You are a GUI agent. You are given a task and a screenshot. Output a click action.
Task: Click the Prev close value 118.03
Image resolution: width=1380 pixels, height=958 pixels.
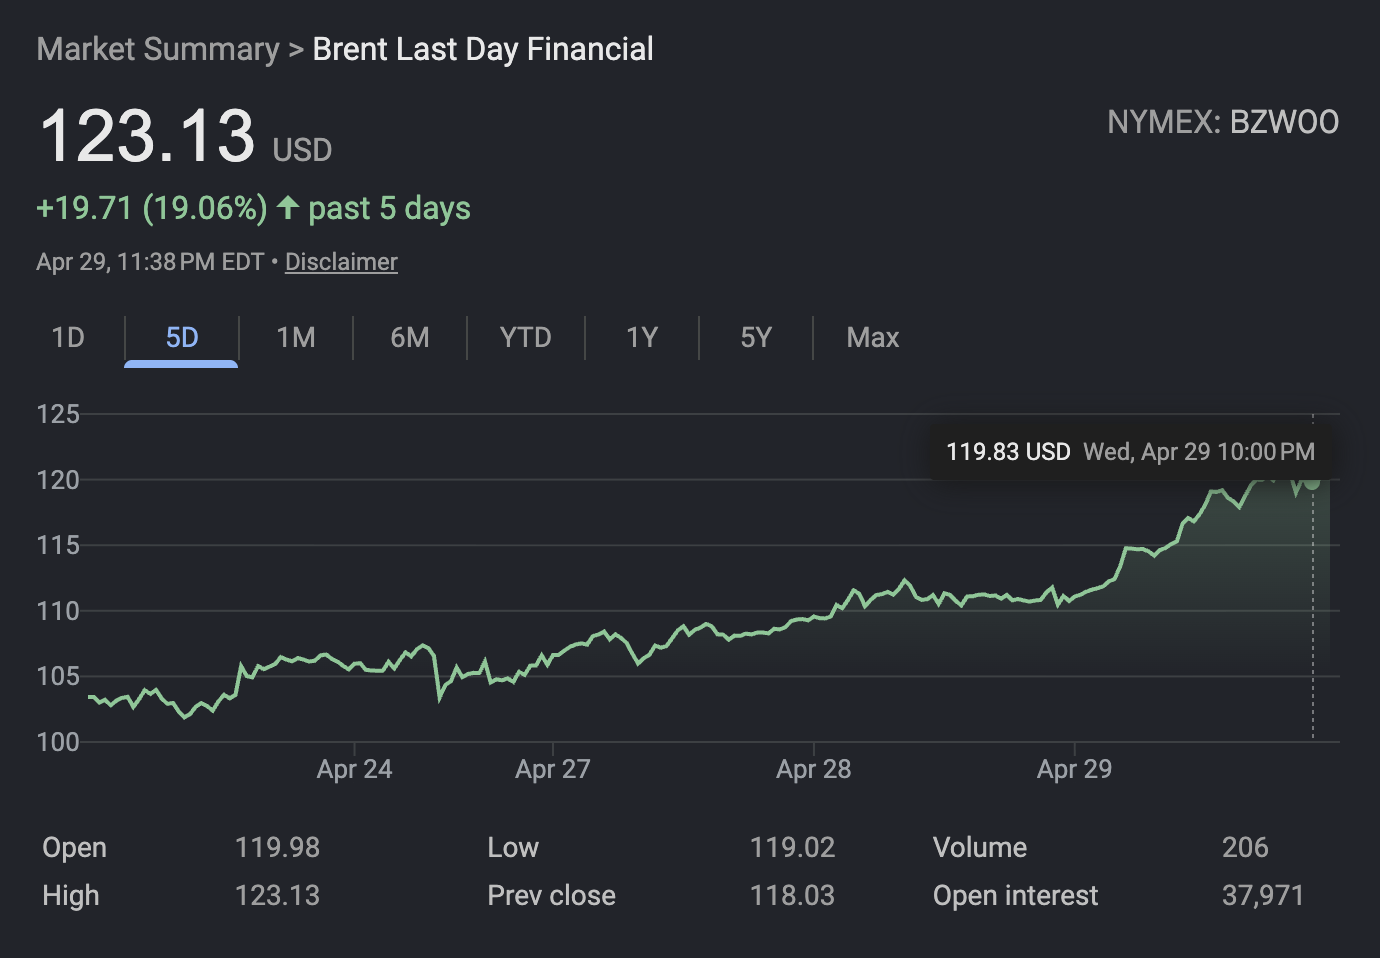click(x=792, y=895)
